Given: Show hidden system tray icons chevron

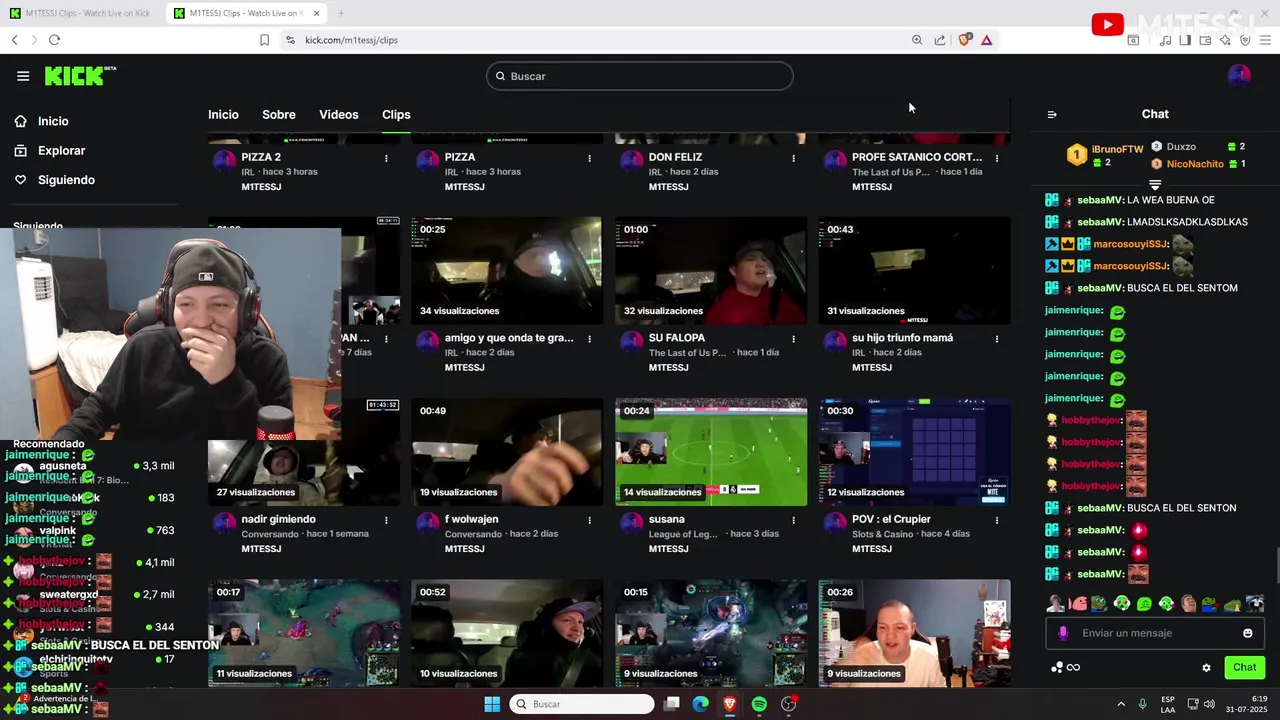Looking at the screenshot, I should 1121,704.
